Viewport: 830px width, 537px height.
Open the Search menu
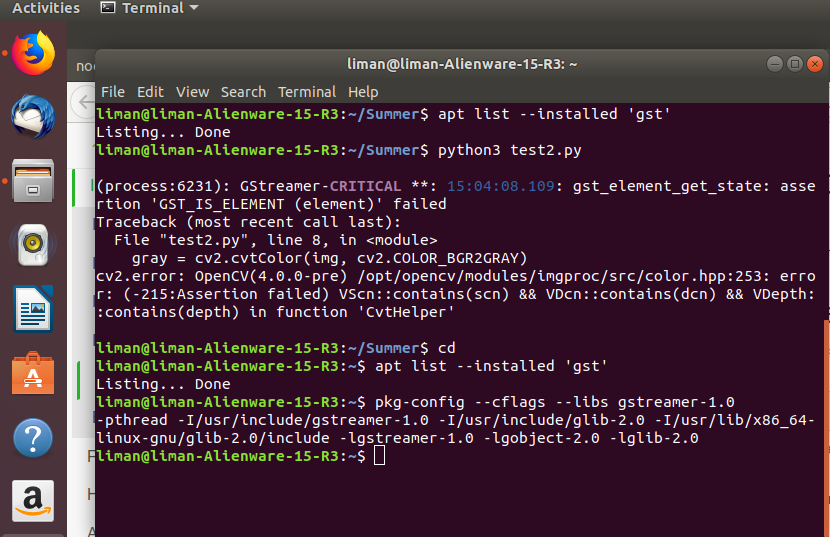click(243, 92)
